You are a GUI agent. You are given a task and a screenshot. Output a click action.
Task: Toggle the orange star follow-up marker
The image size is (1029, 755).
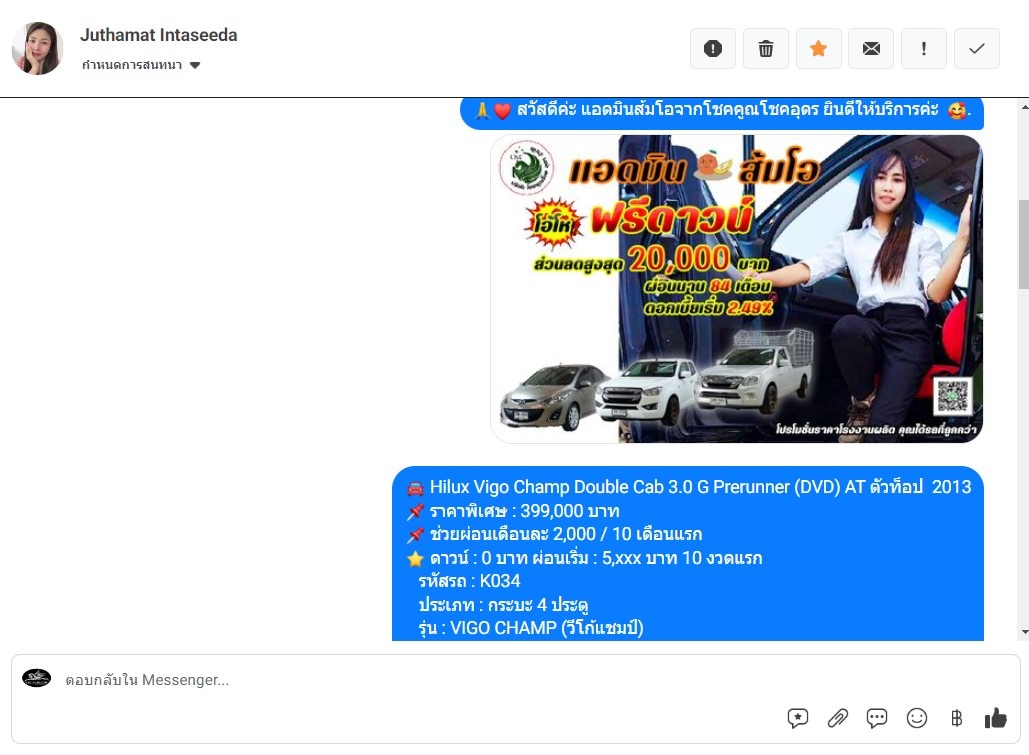pyautogui.click(x=818, y=49)
